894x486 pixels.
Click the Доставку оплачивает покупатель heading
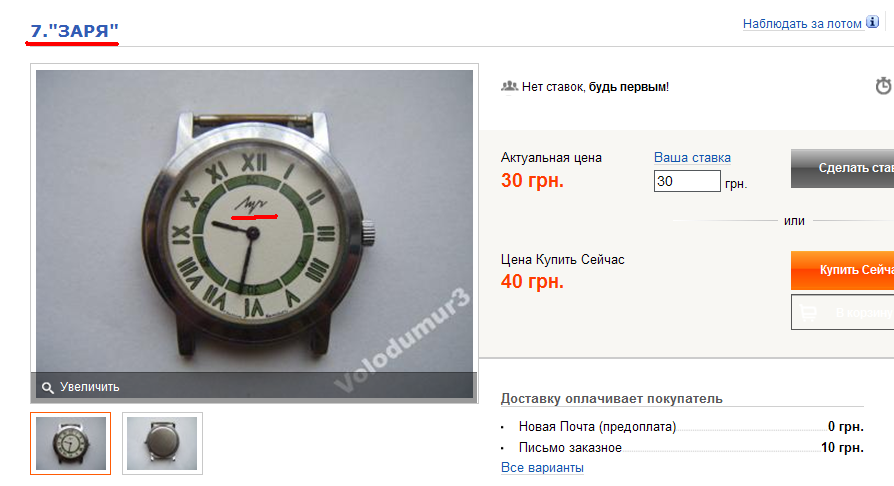pos(612,399)
